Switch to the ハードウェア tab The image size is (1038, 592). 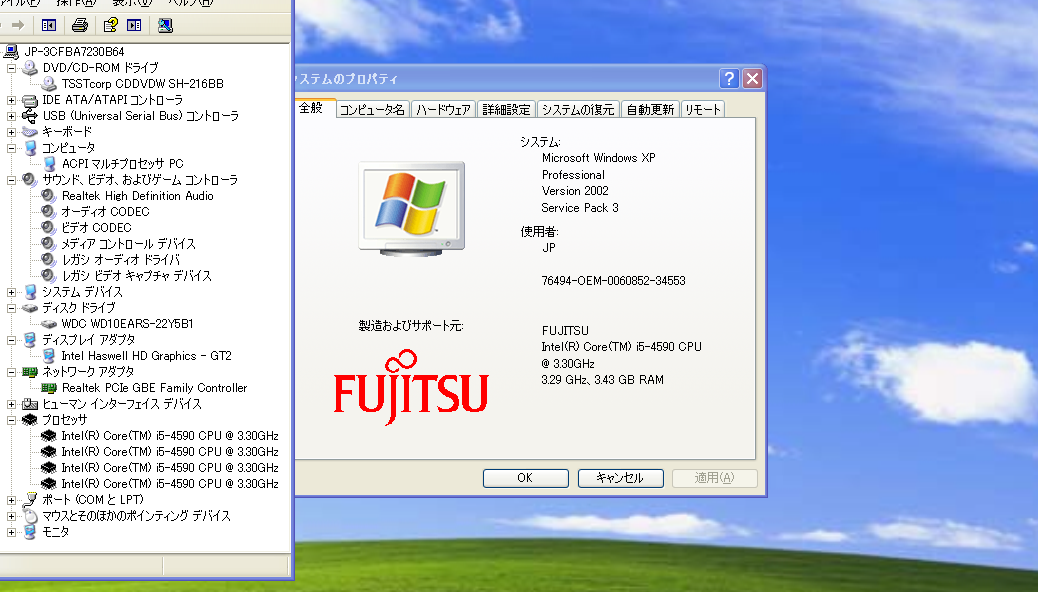tap(443, 110)
